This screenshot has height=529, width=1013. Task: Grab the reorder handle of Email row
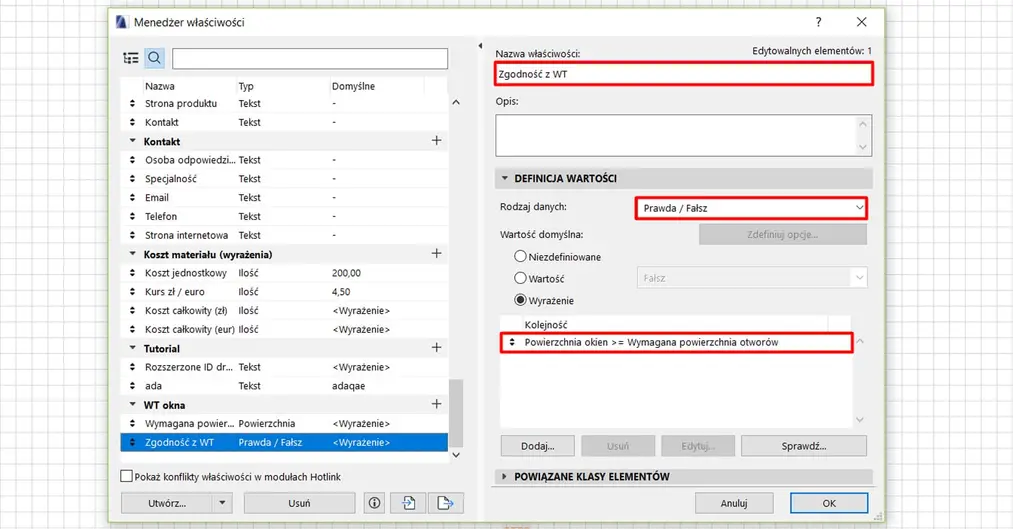[132, 198]
